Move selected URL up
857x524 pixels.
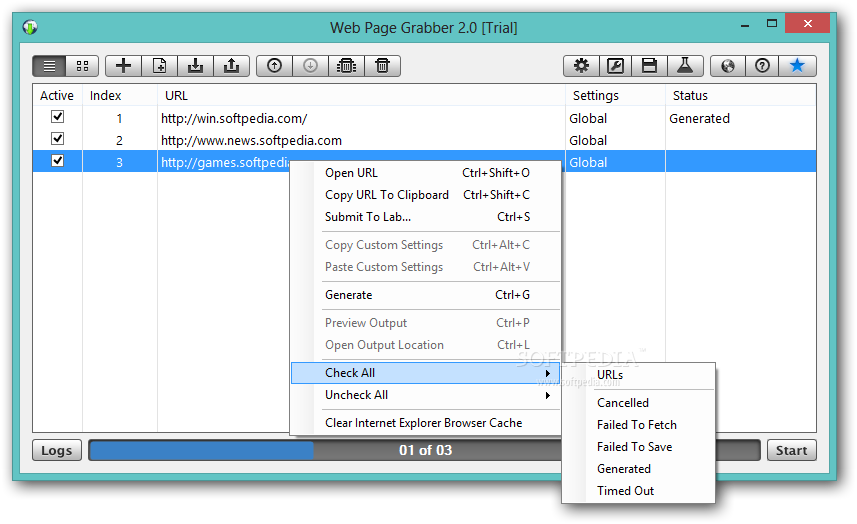[274, 66]
